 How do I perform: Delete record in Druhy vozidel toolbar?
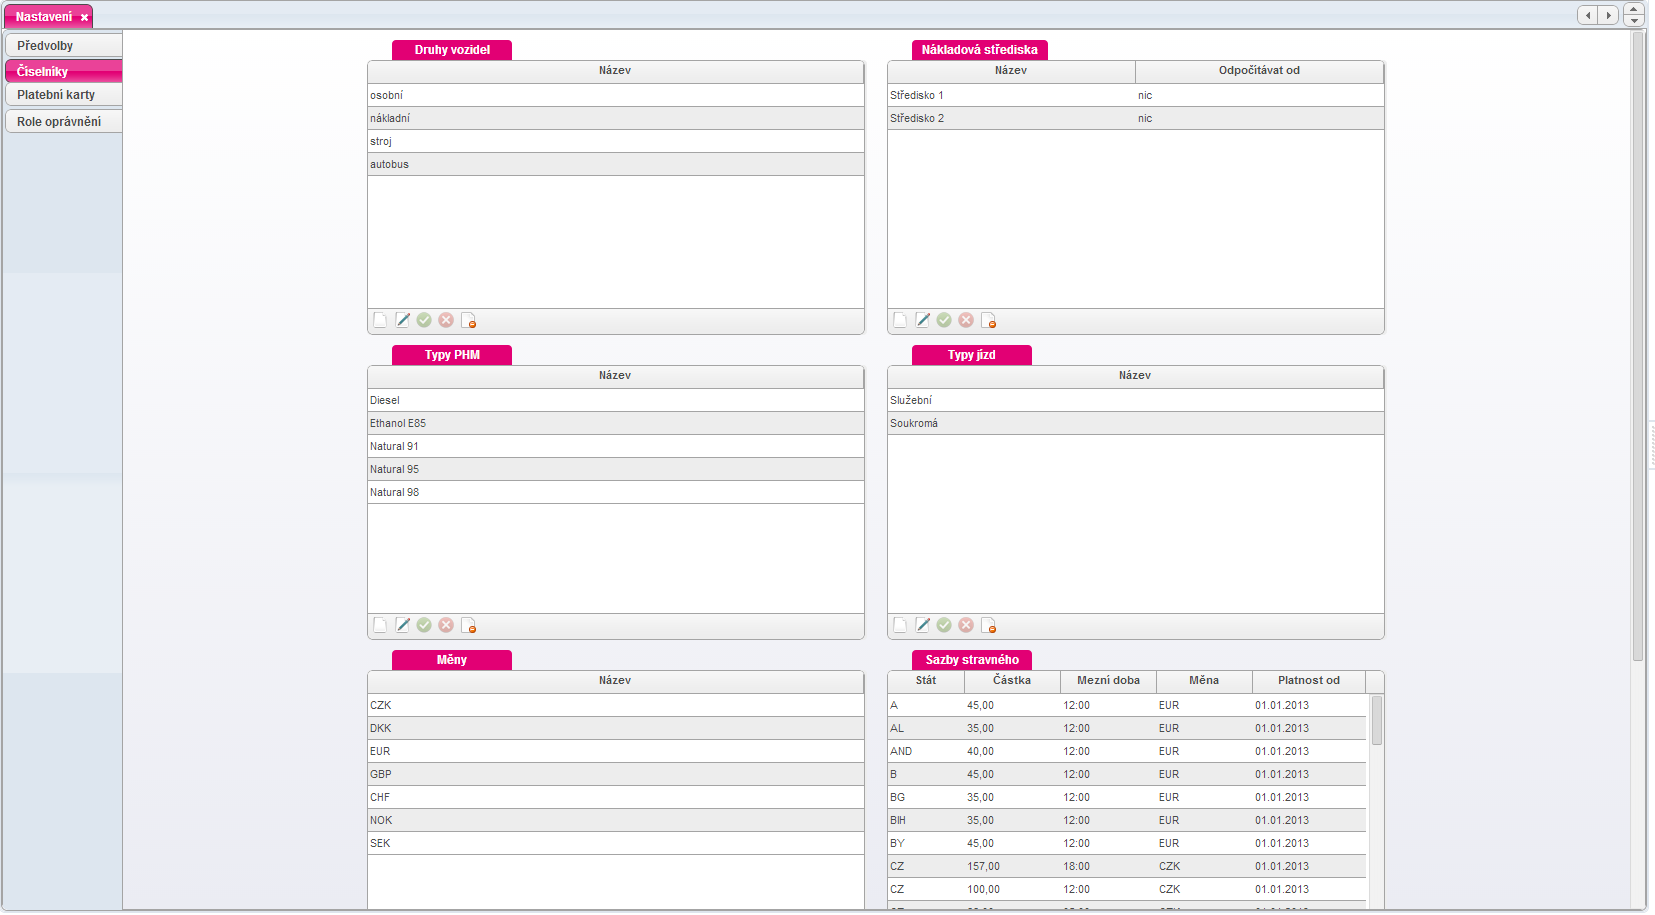coord(468,320)
